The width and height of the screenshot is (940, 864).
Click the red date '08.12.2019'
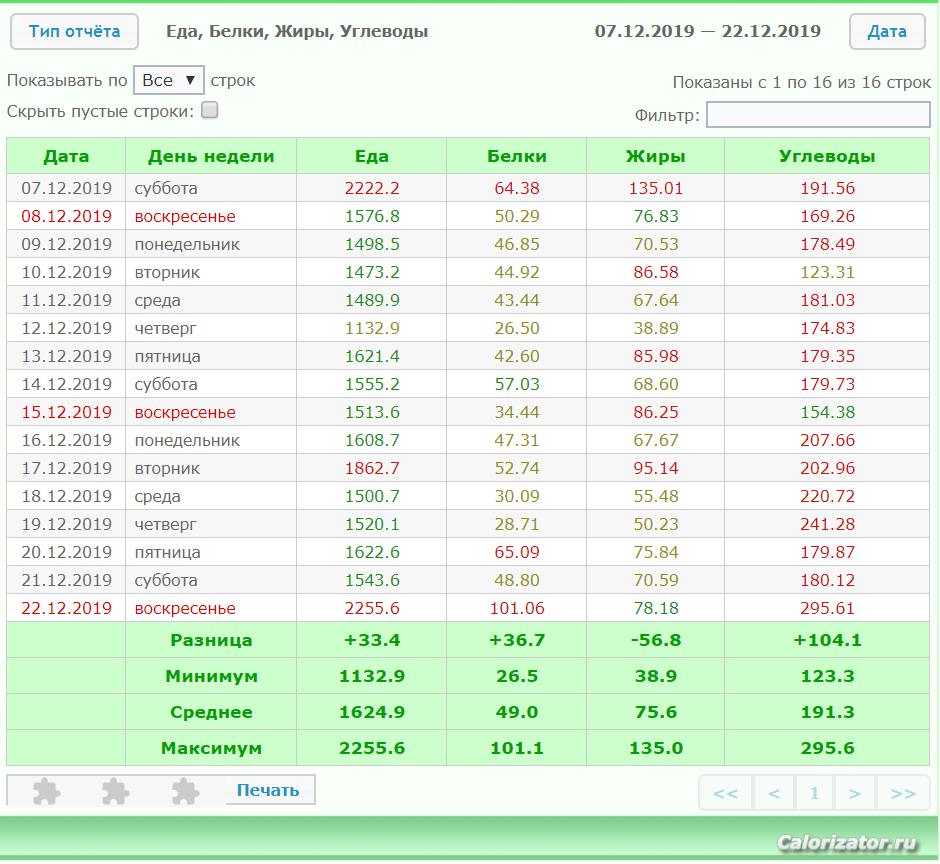pos(67,216)
